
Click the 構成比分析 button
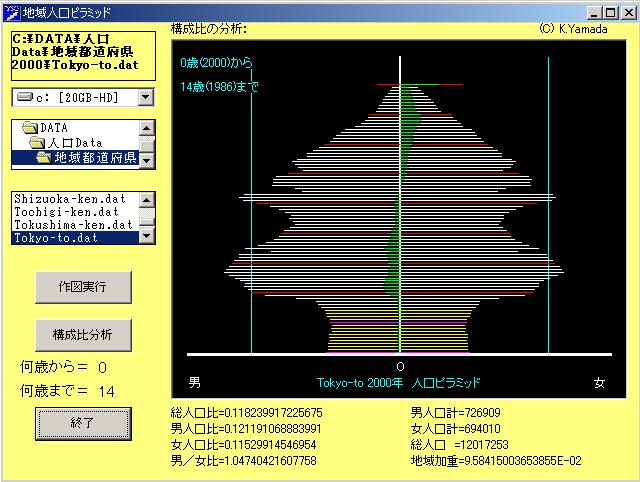(83, 335)
